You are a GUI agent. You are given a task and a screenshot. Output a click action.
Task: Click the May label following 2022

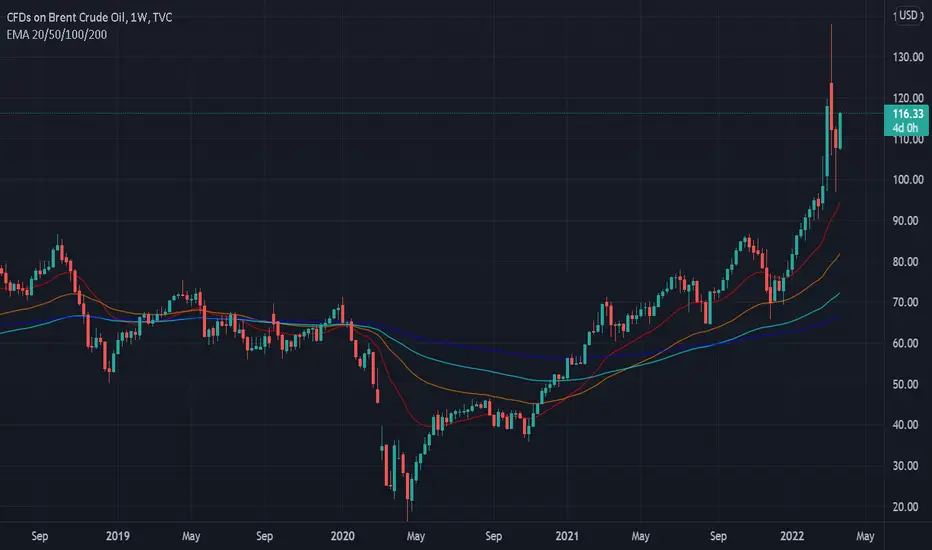[865, 536]
